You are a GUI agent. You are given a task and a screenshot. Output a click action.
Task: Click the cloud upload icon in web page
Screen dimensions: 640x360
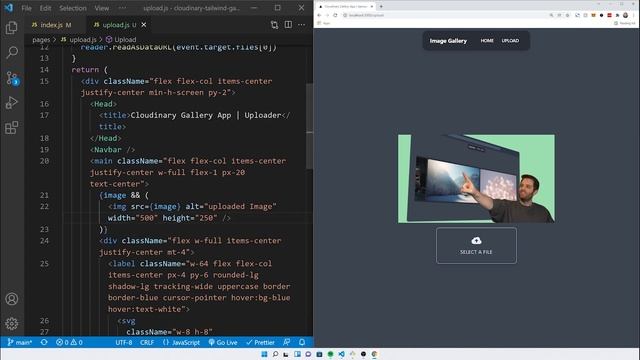476,241
